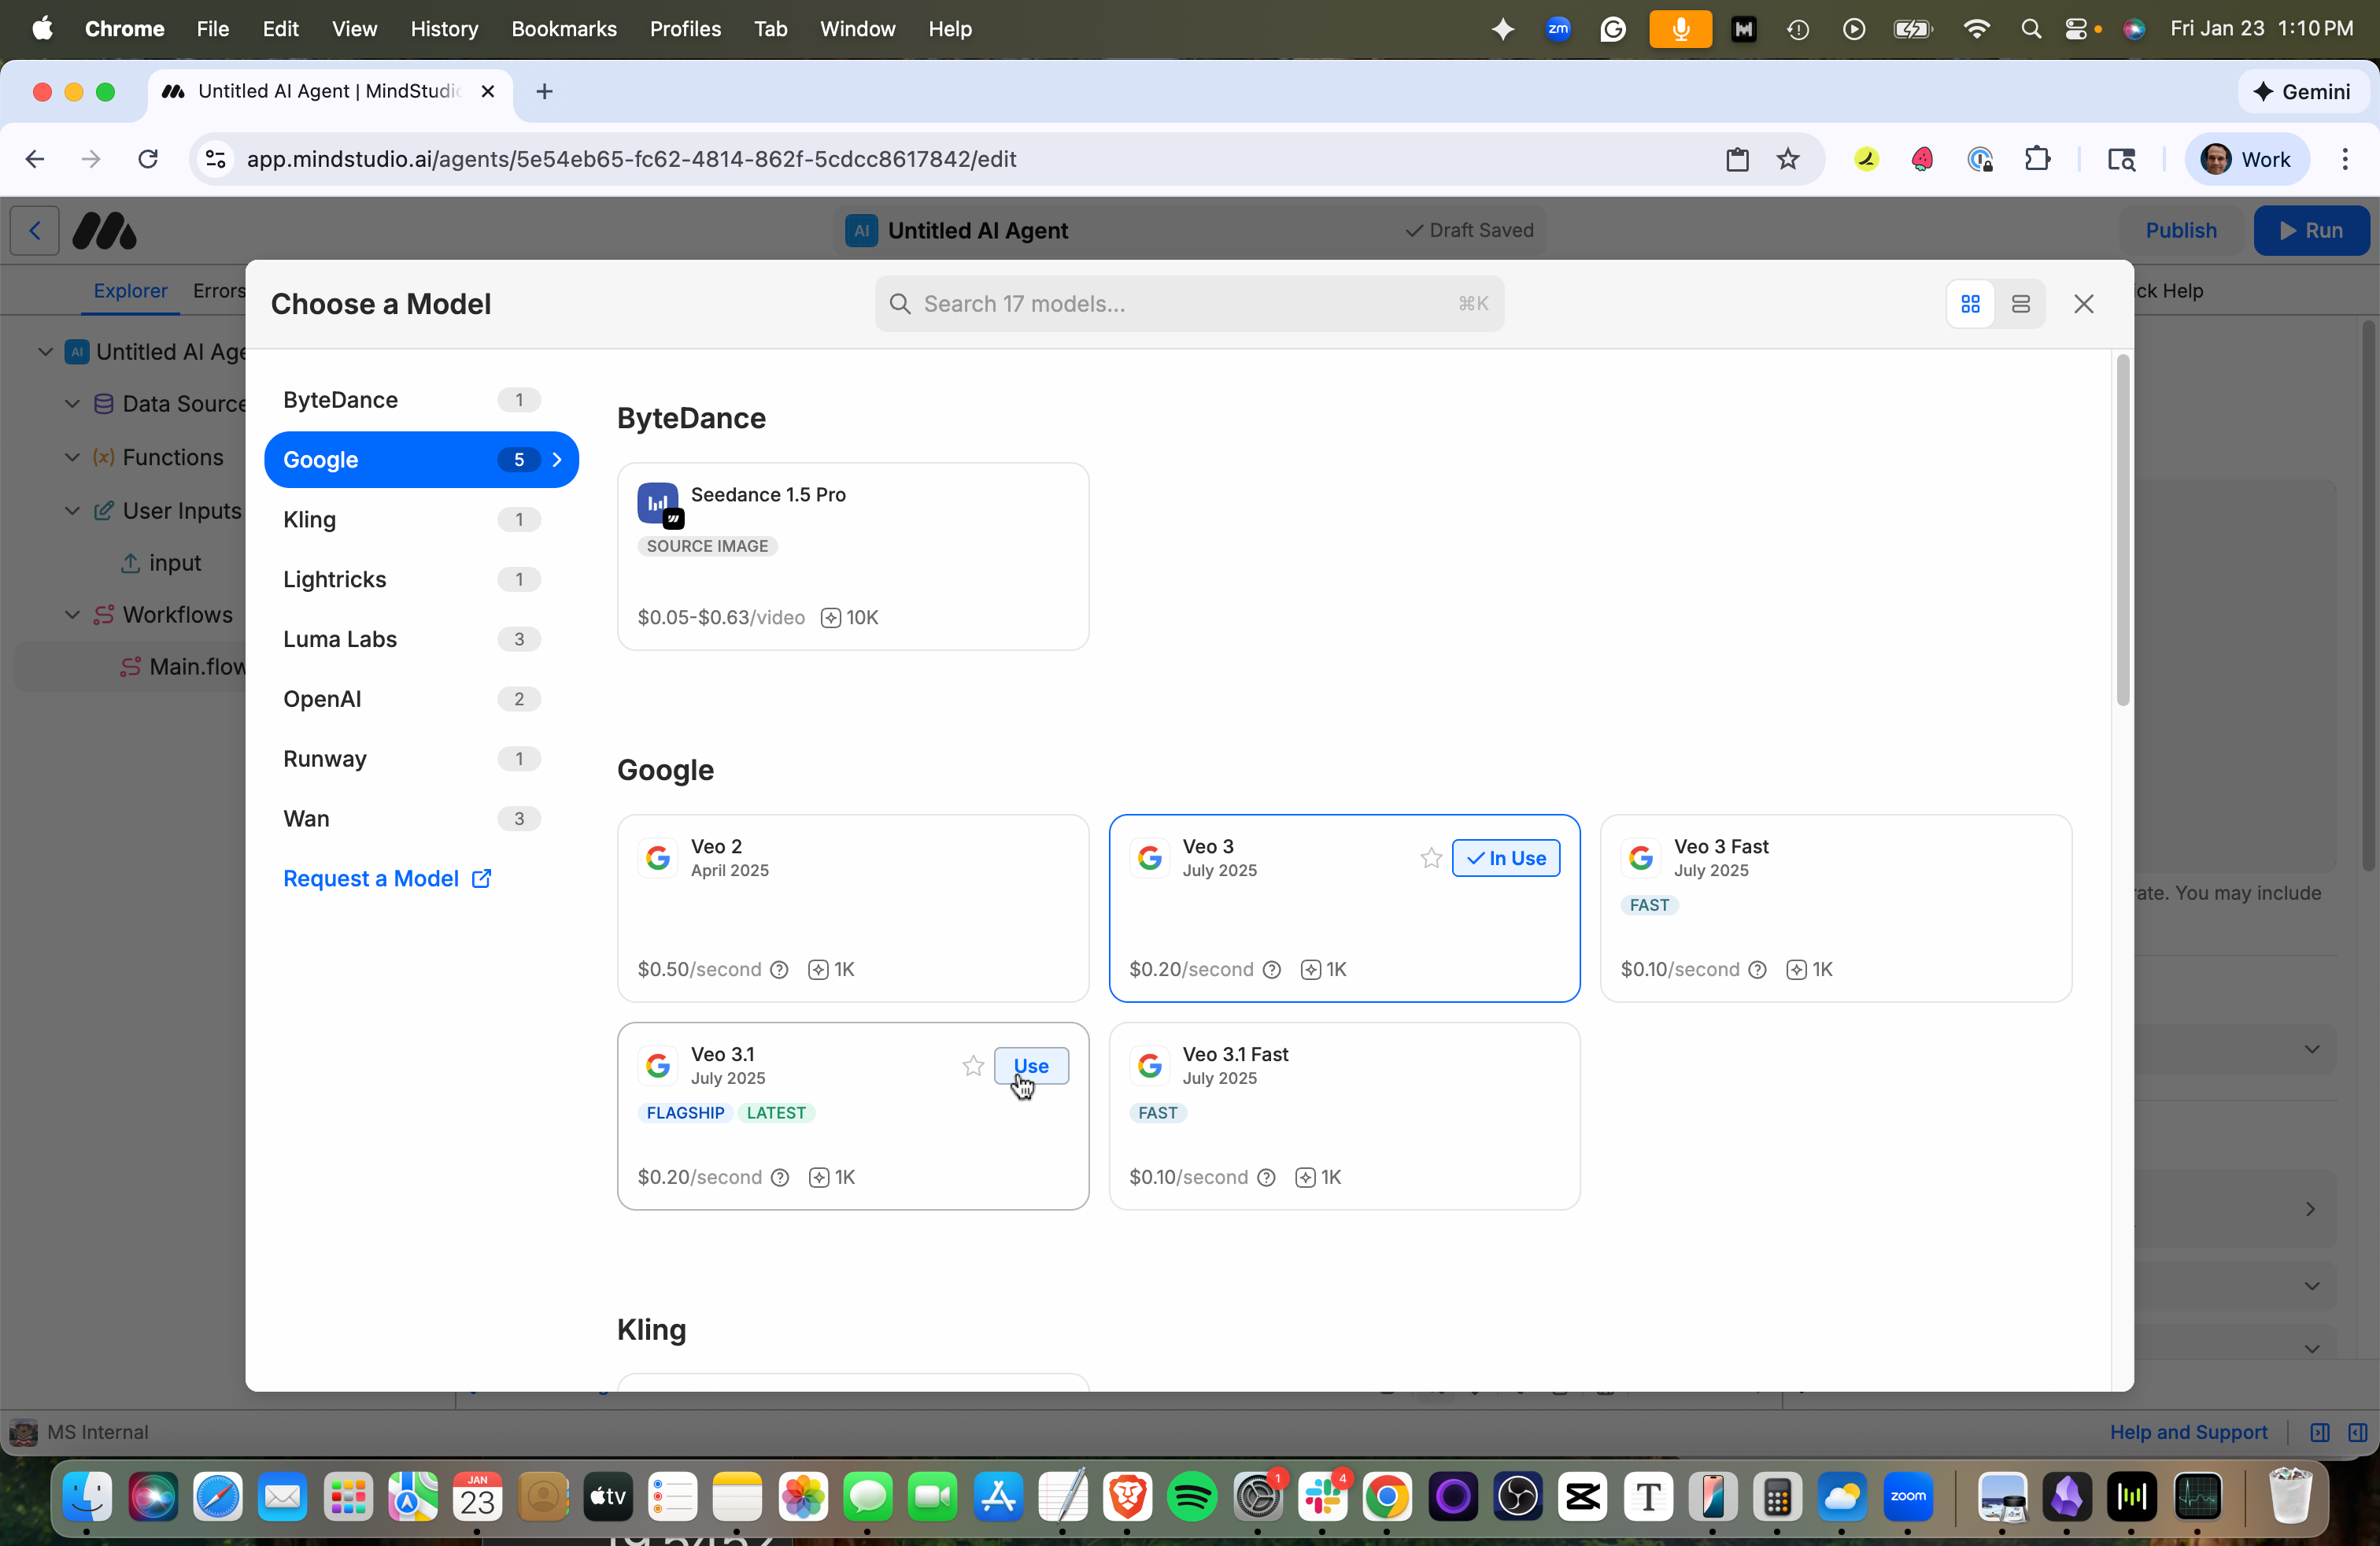Screen dimensions: 2380x1546
Task: Open pricing info for Veo 3.1
Action: [x=779, y=1177]
